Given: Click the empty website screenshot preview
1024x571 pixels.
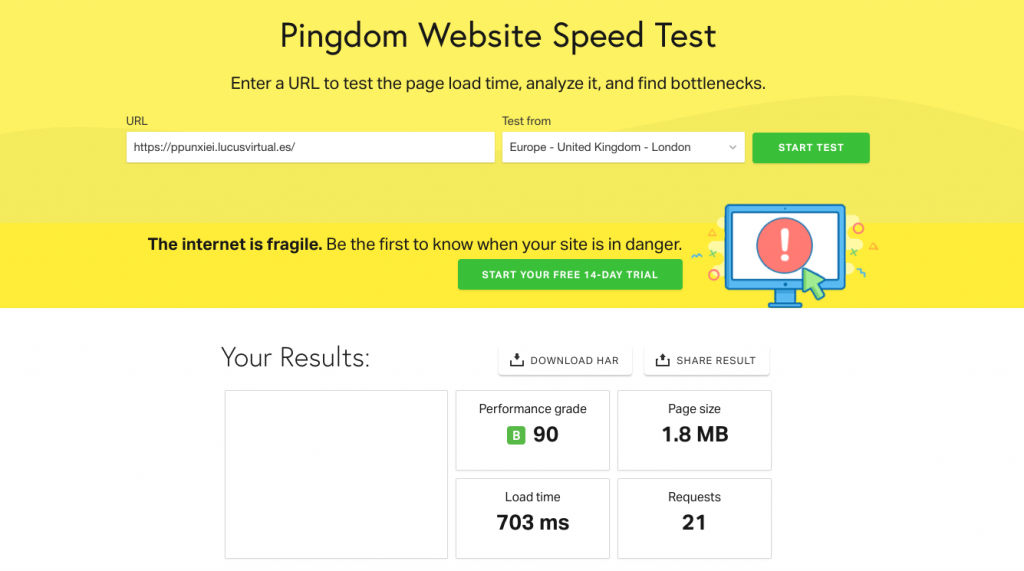Looking at the screenshot, I should (x=336, y=474).
